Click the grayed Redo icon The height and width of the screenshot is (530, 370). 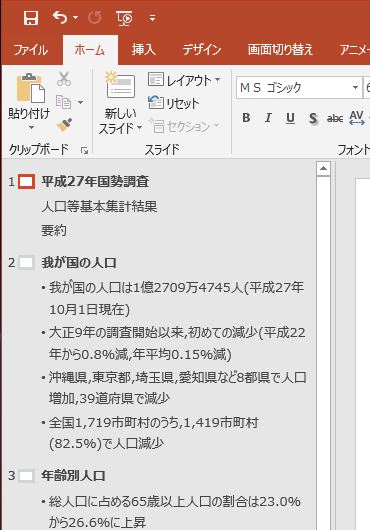coord(94,17)
